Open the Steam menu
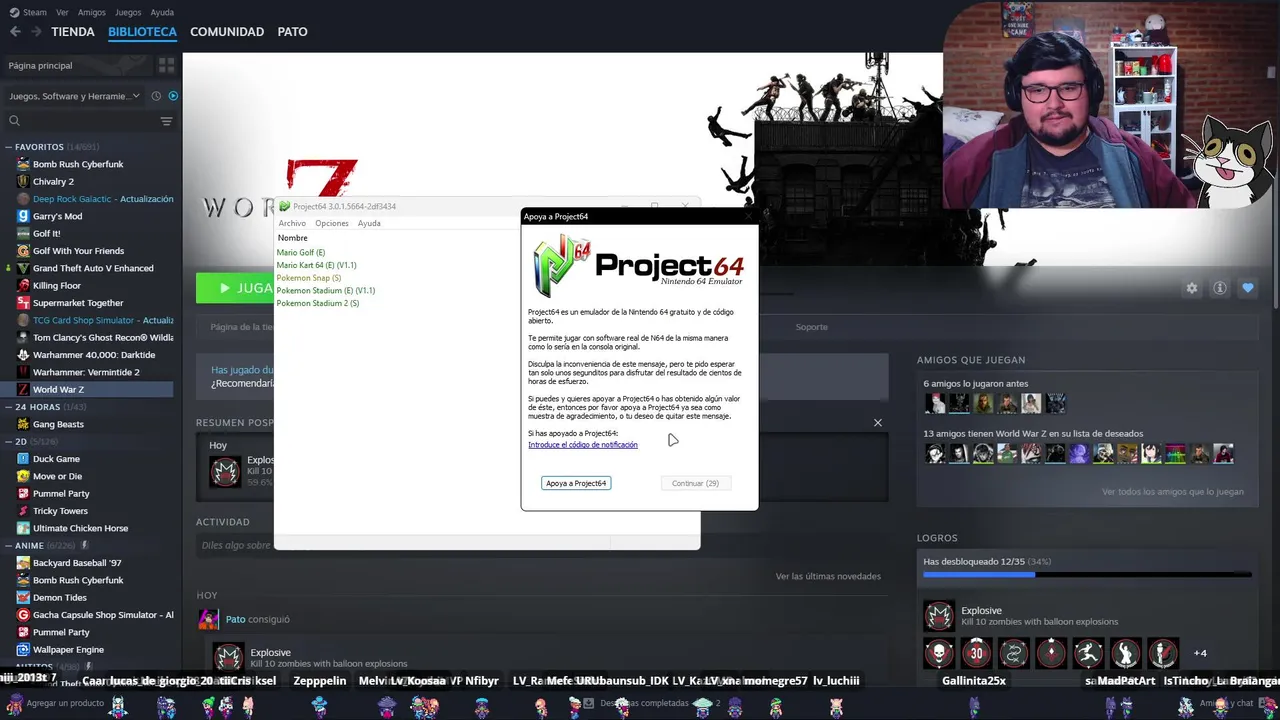This screenshot has width=1280, height=720. (x=28, y=12)
